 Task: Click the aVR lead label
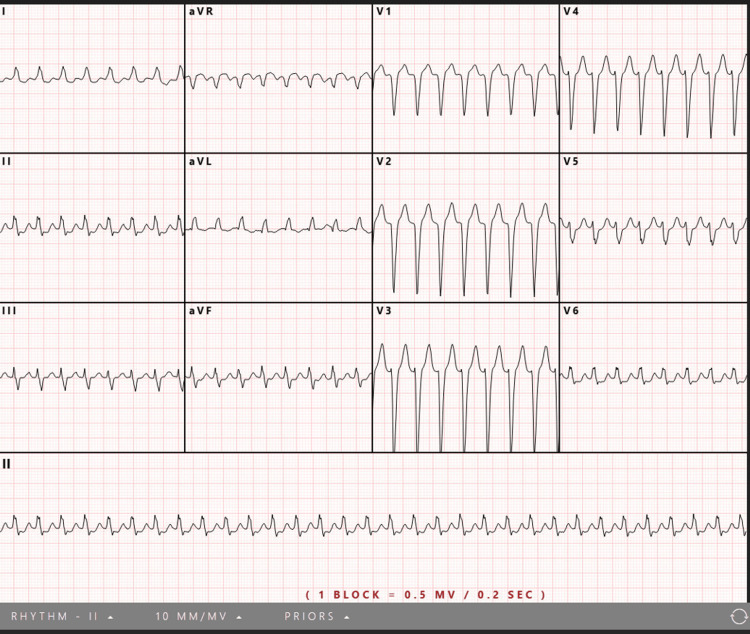tap(201, 11)
